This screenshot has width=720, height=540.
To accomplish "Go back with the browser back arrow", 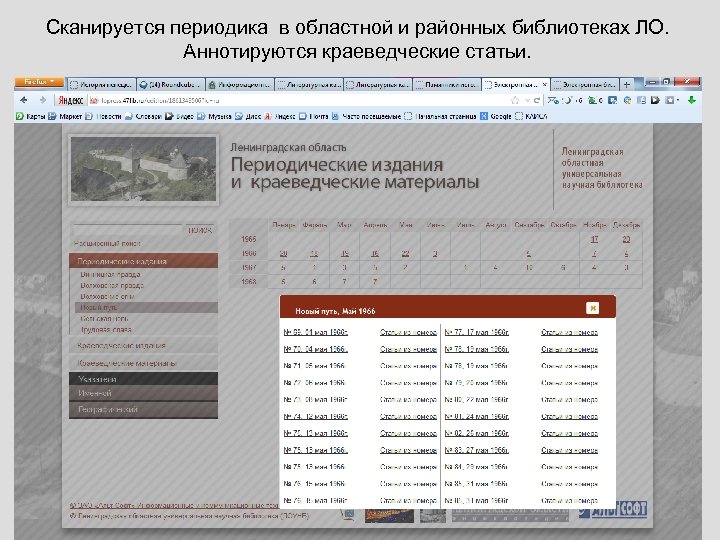I will [24, 100].
